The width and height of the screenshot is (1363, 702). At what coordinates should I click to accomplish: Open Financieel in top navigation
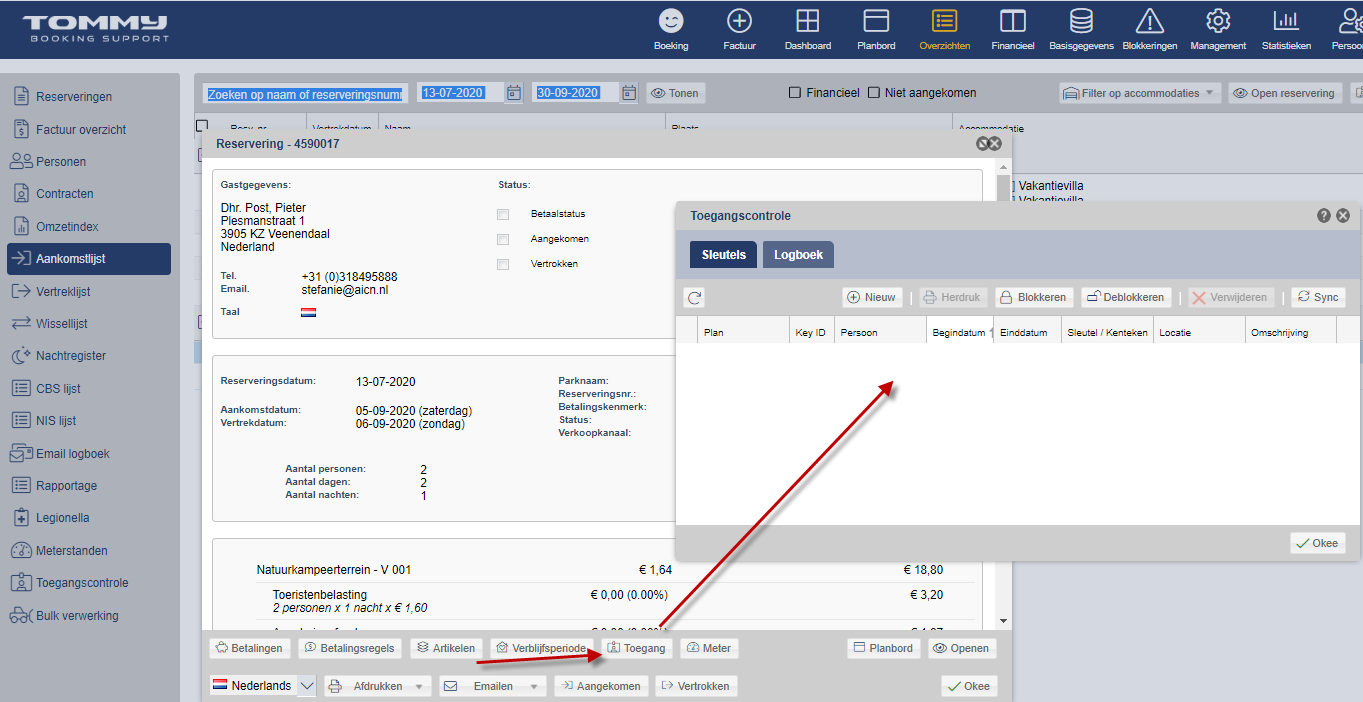(x=1012, y=29)
